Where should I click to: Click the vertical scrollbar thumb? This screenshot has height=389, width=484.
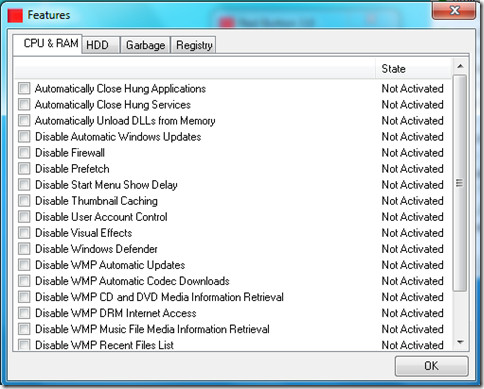460,183
